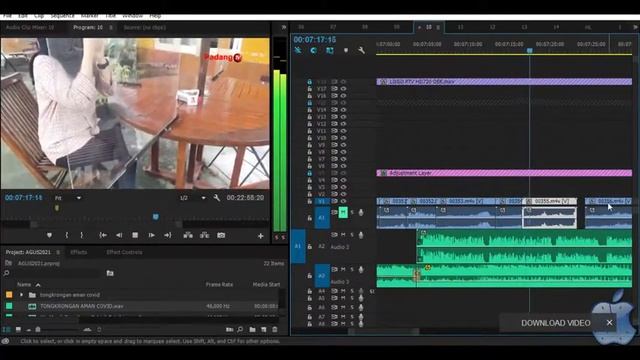Toggle the eye on track V12
The width and height of the screenshot is (640, 360).
(x=343, y=124)
